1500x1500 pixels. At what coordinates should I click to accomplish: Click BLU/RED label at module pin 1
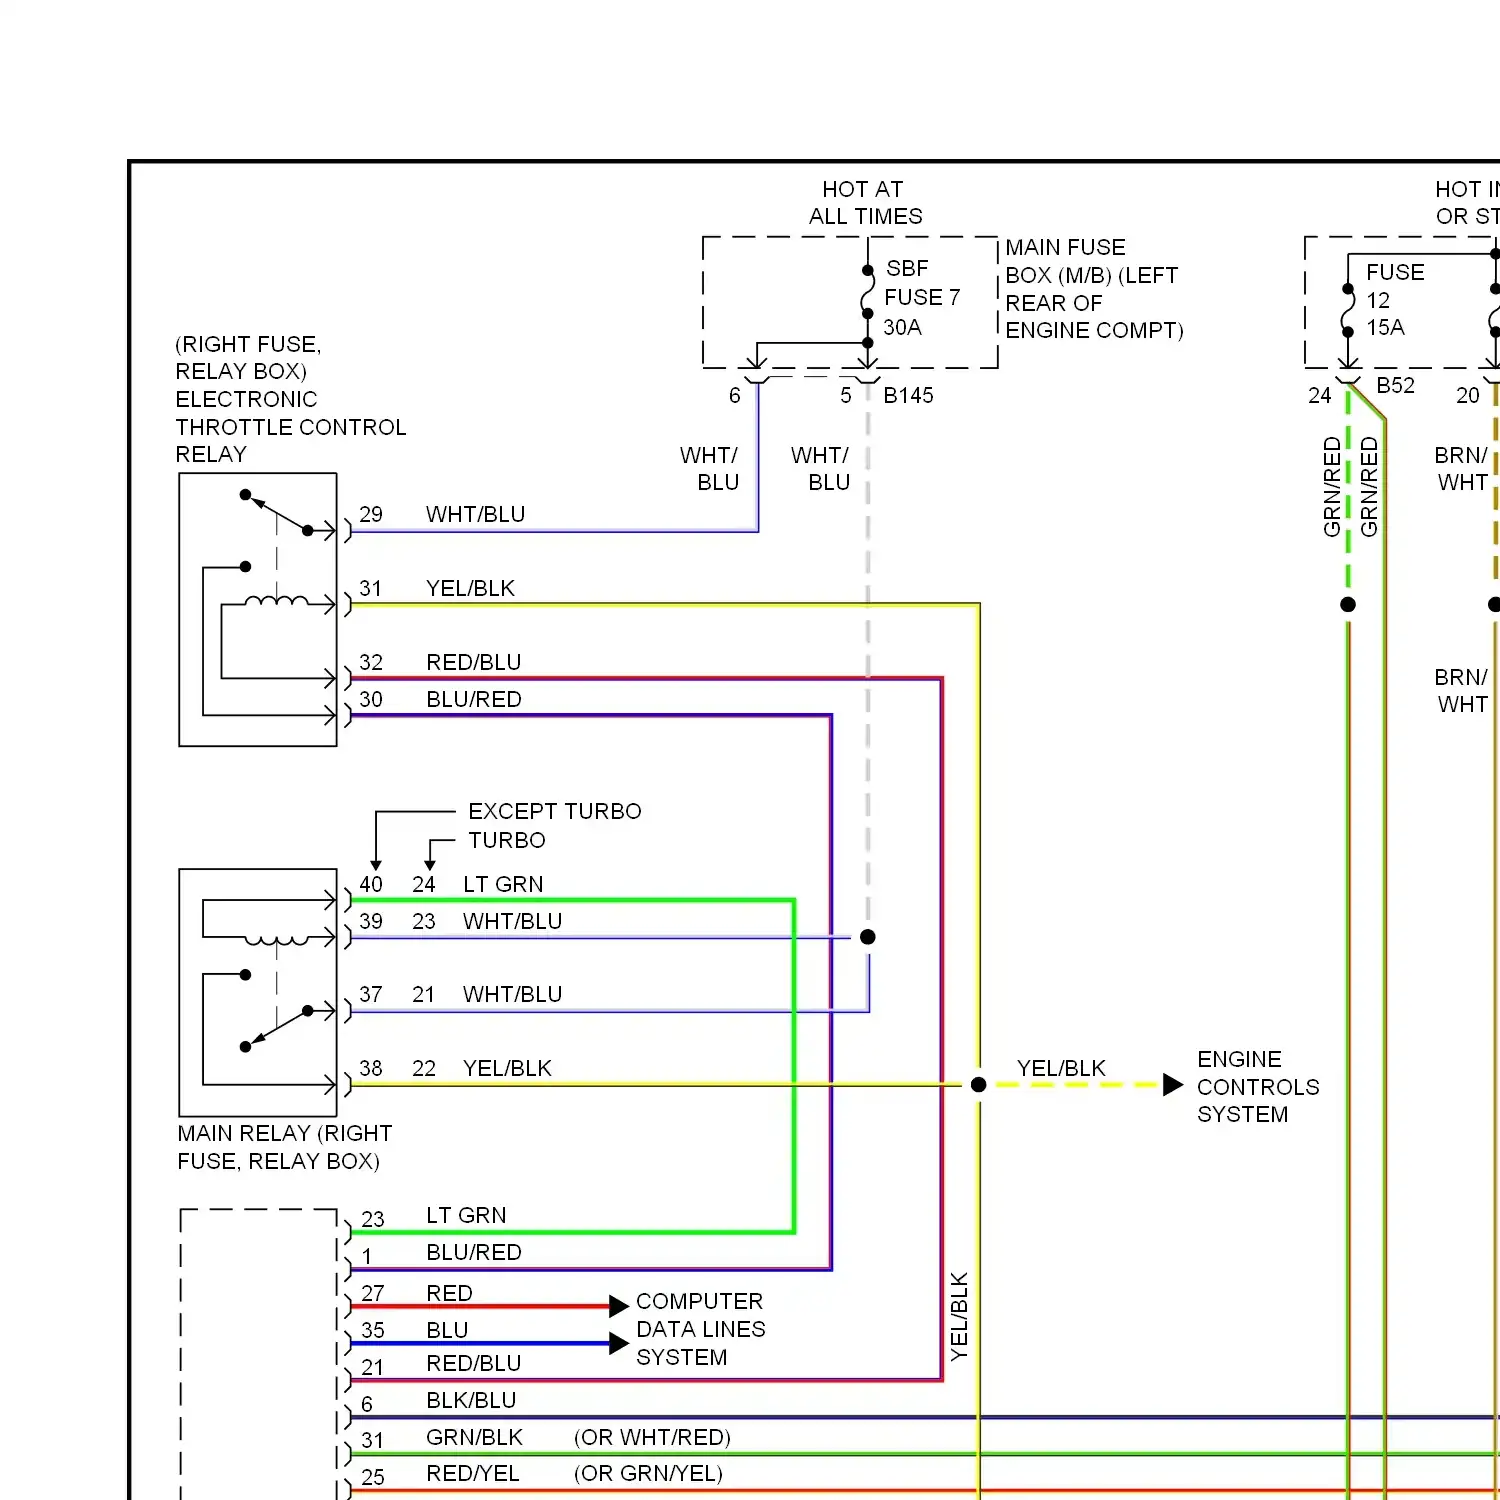473,1252
